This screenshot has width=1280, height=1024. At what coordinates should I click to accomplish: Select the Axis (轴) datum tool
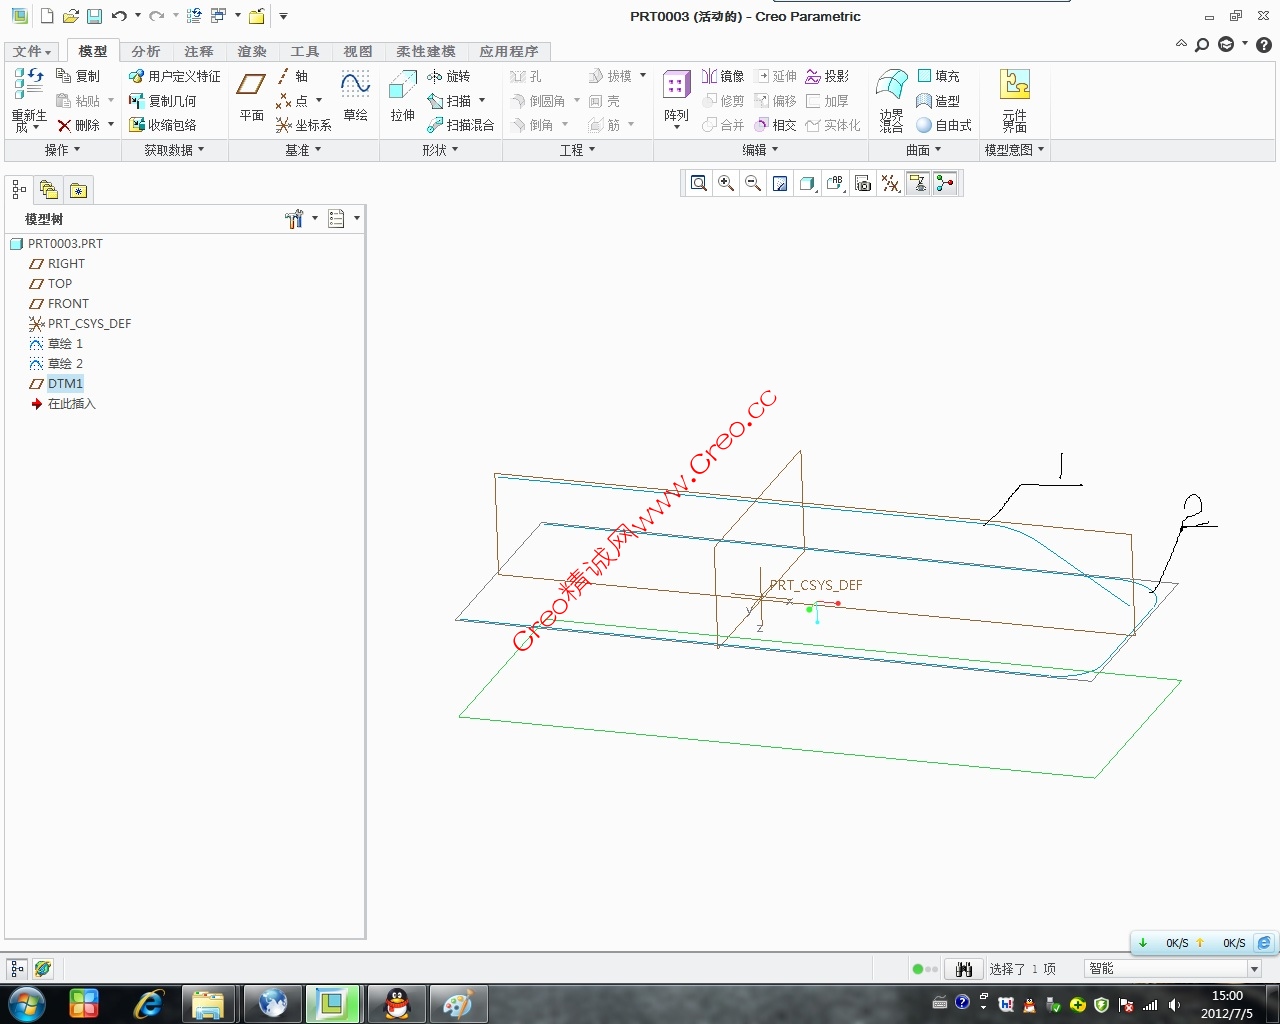point(292,76)
